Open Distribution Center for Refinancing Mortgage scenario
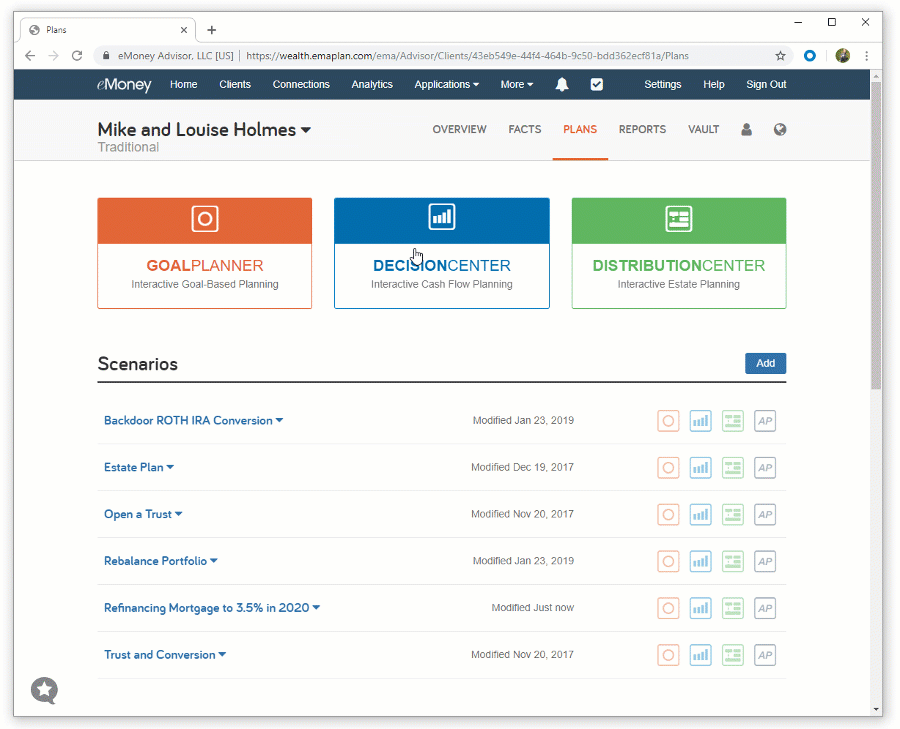This screenshot has width=900, height=729. coord(733,608)
